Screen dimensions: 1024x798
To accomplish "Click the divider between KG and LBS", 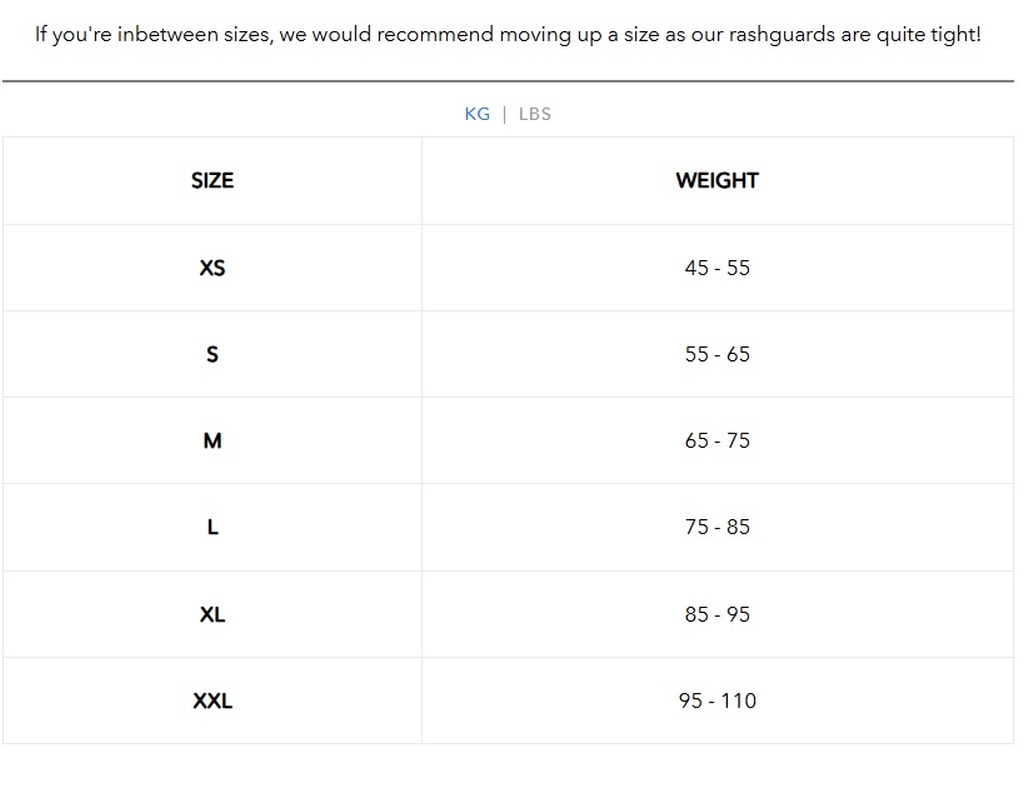I will pyautogui.click(x=504, y=114).
